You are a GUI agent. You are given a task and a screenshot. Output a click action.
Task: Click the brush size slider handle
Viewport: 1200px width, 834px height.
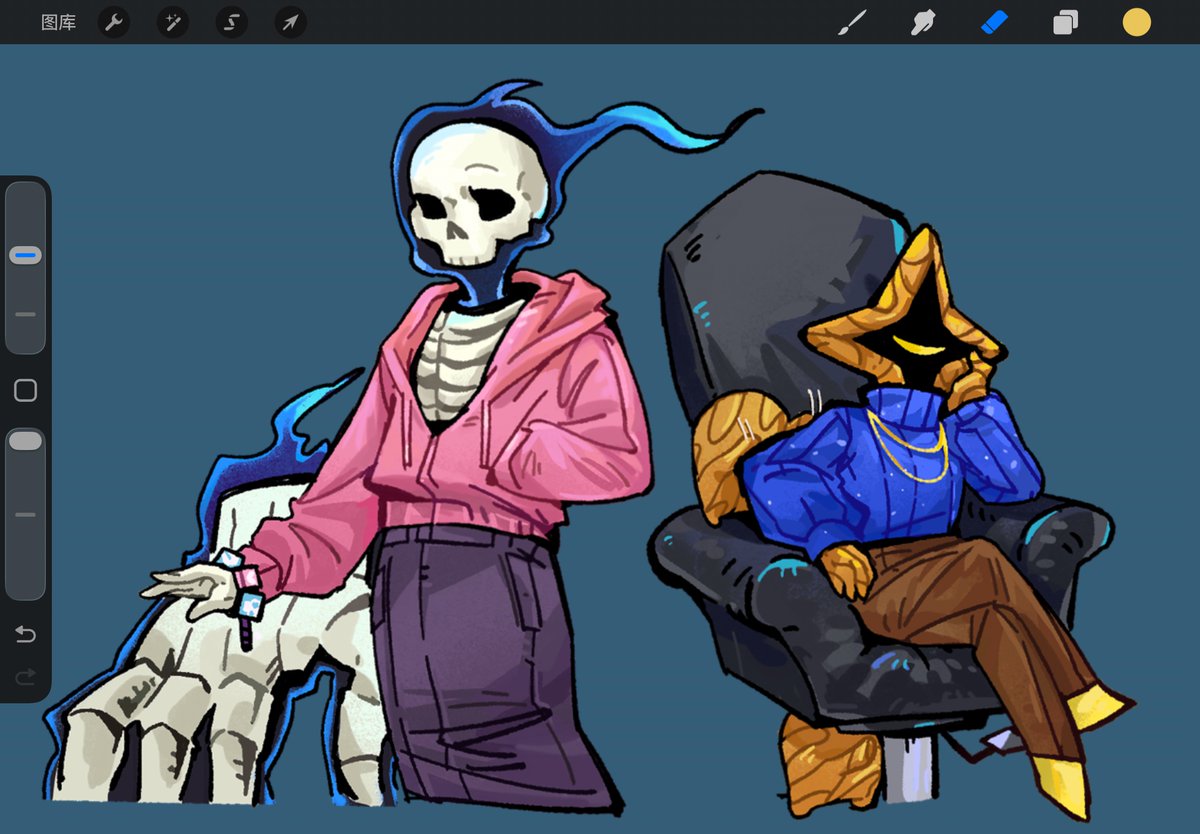coord(26,256)
